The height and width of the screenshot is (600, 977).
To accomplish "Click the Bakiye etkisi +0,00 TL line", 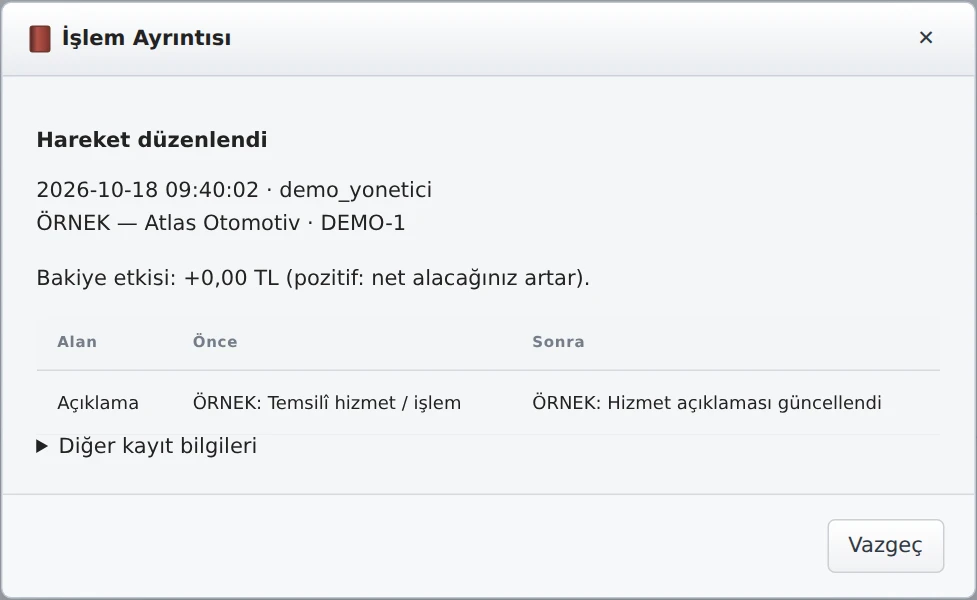I will pyautogui.click(x=313, y=277).
